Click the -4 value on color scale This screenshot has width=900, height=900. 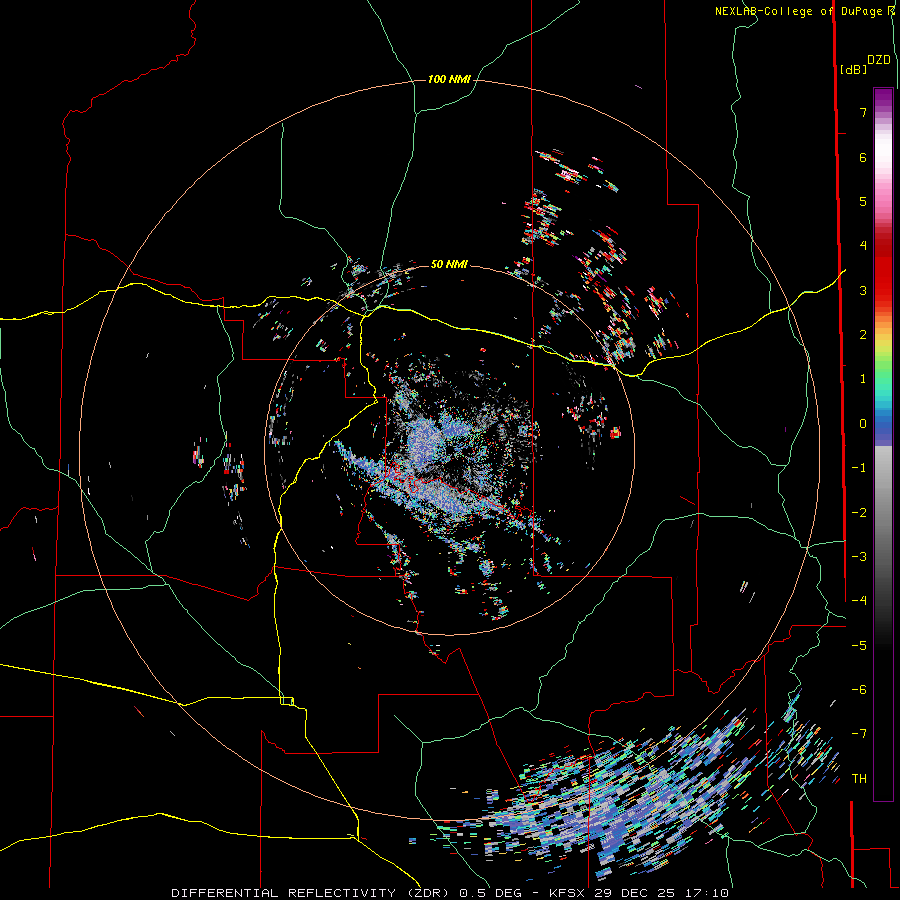point(859,601)
